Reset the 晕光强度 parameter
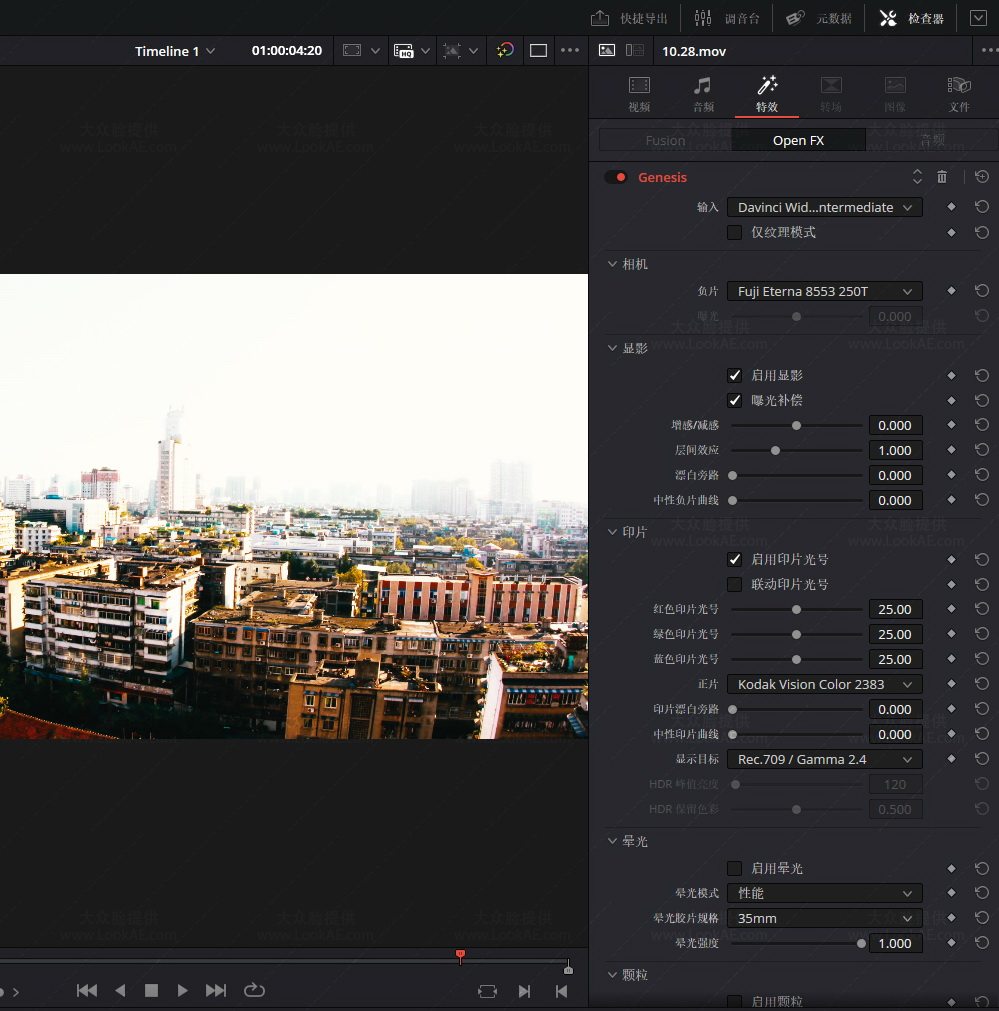This screenshot has height=1011, width=999. 982,943
